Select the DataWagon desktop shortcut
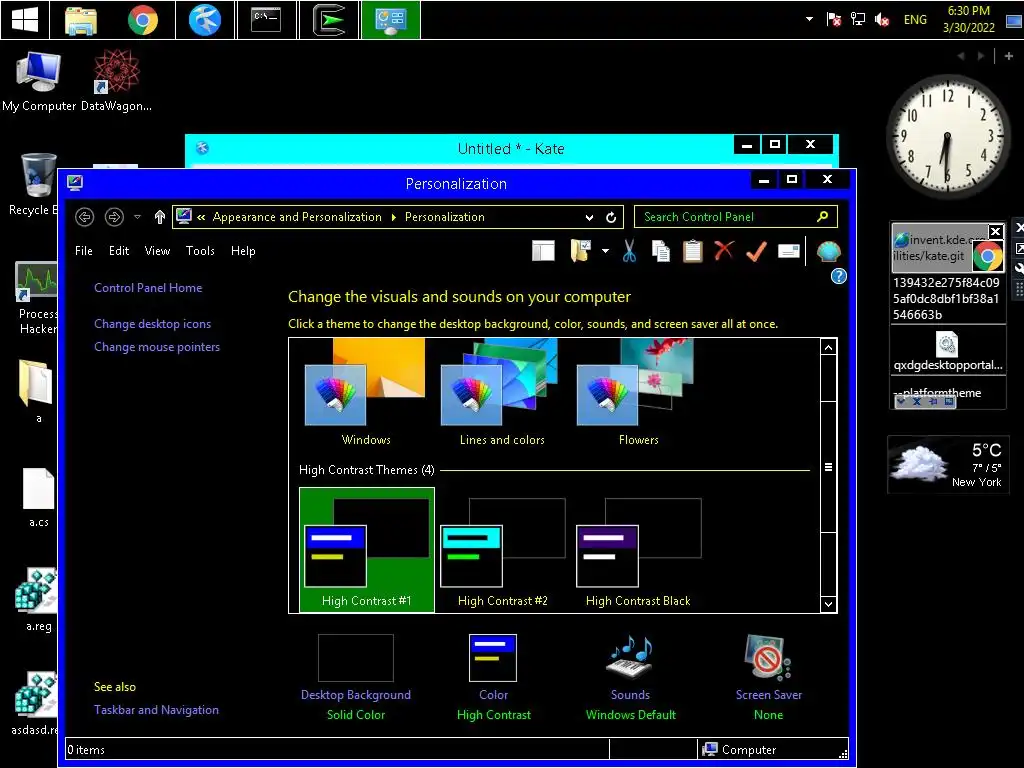Viewport: 1024px width, 768px height. [116, 82]
